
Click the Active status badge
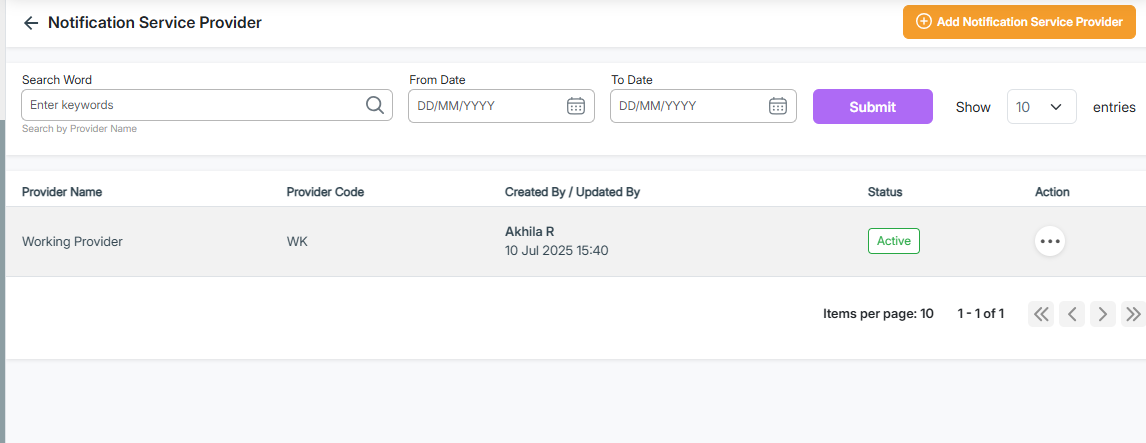893,241
